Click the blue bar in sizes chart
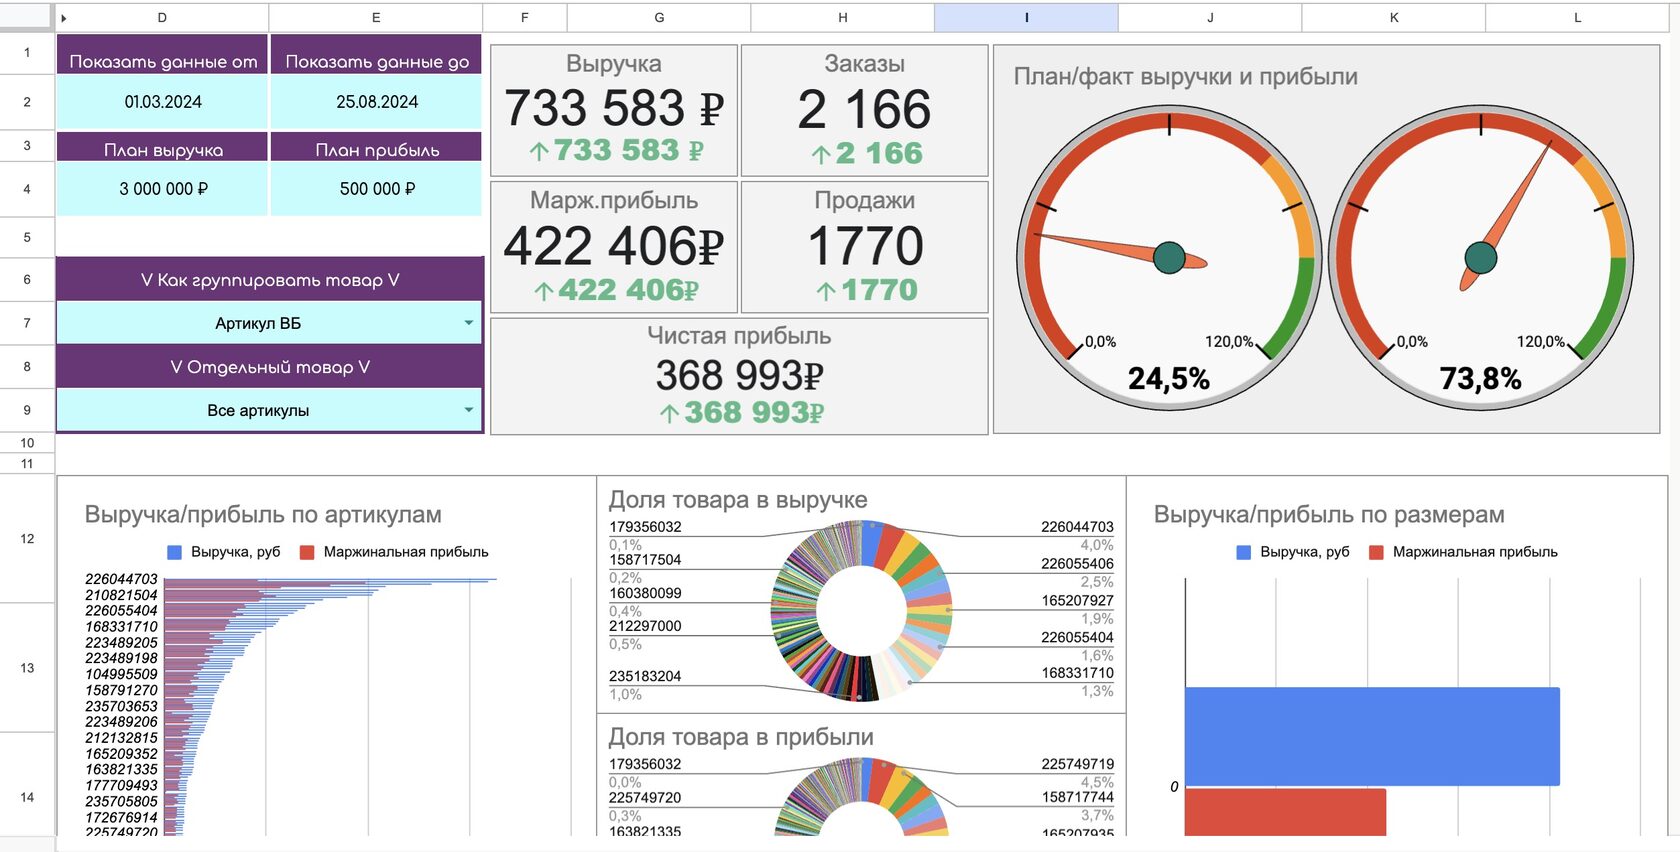 (1372, 736)
